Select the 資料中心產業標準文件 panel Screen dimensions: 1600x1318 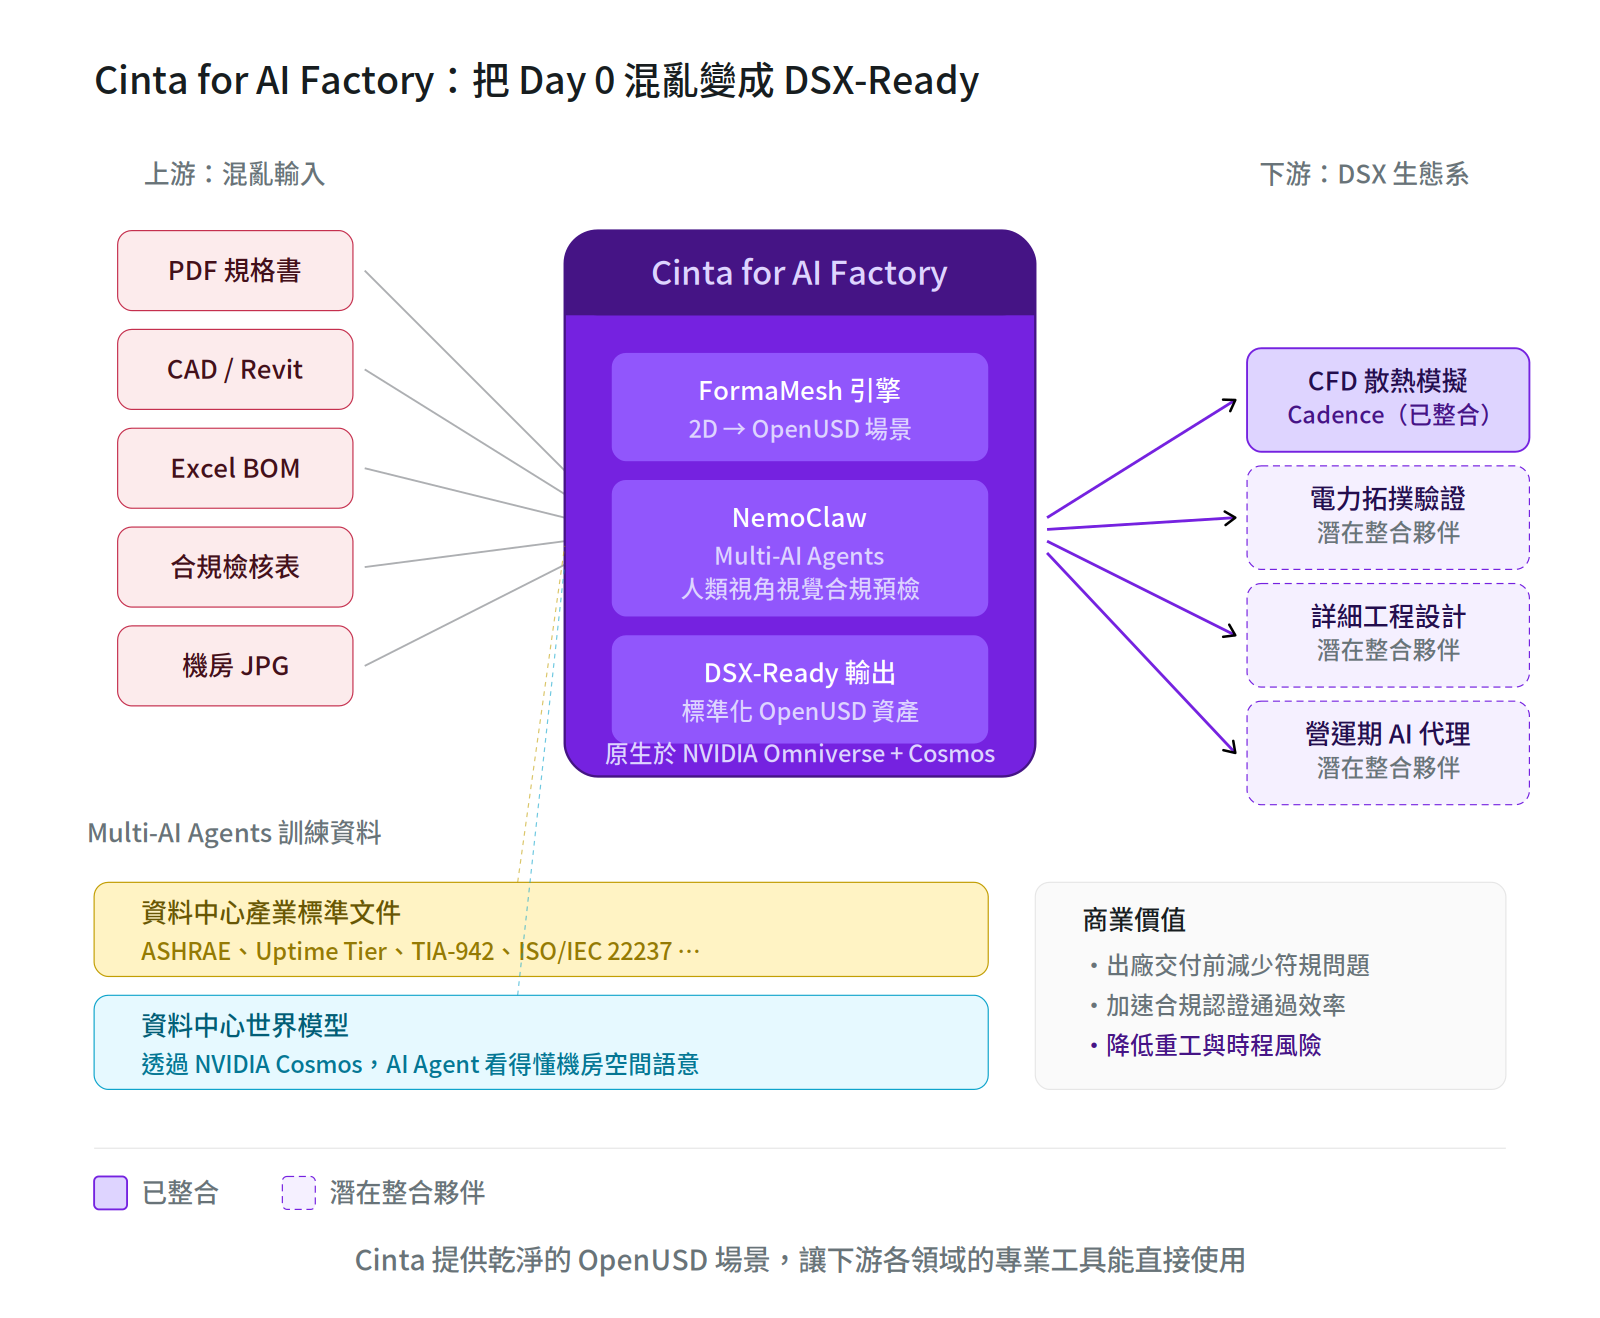(541, 929)
